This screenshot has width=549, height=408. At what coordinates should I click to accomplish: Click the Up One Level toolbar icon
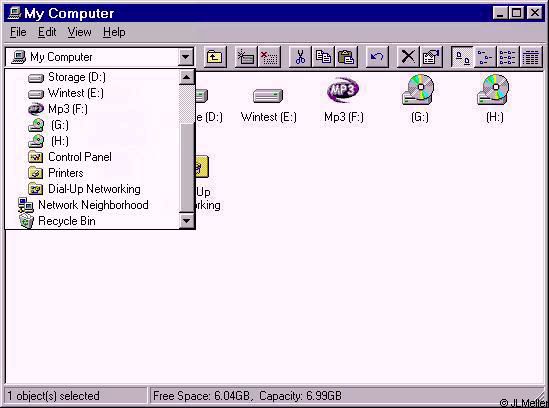215,57
